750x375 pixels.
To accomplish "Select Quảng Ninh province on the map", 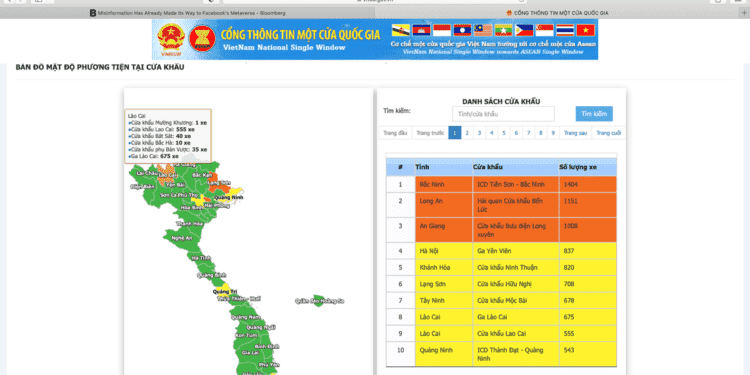I will [x=229, y=197].
